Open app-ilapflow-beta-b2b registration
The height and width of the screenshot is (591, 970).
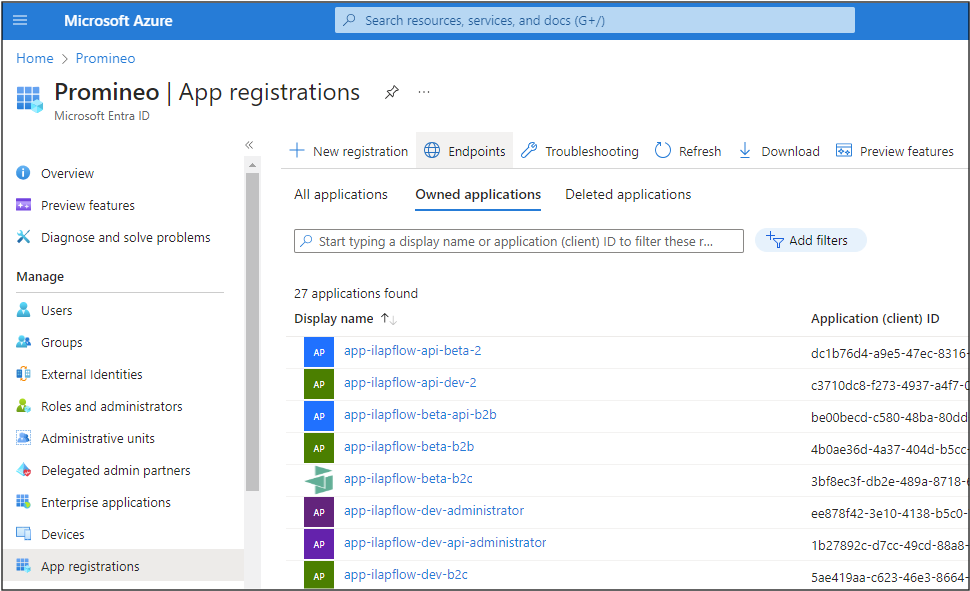[x=409, y=446]
